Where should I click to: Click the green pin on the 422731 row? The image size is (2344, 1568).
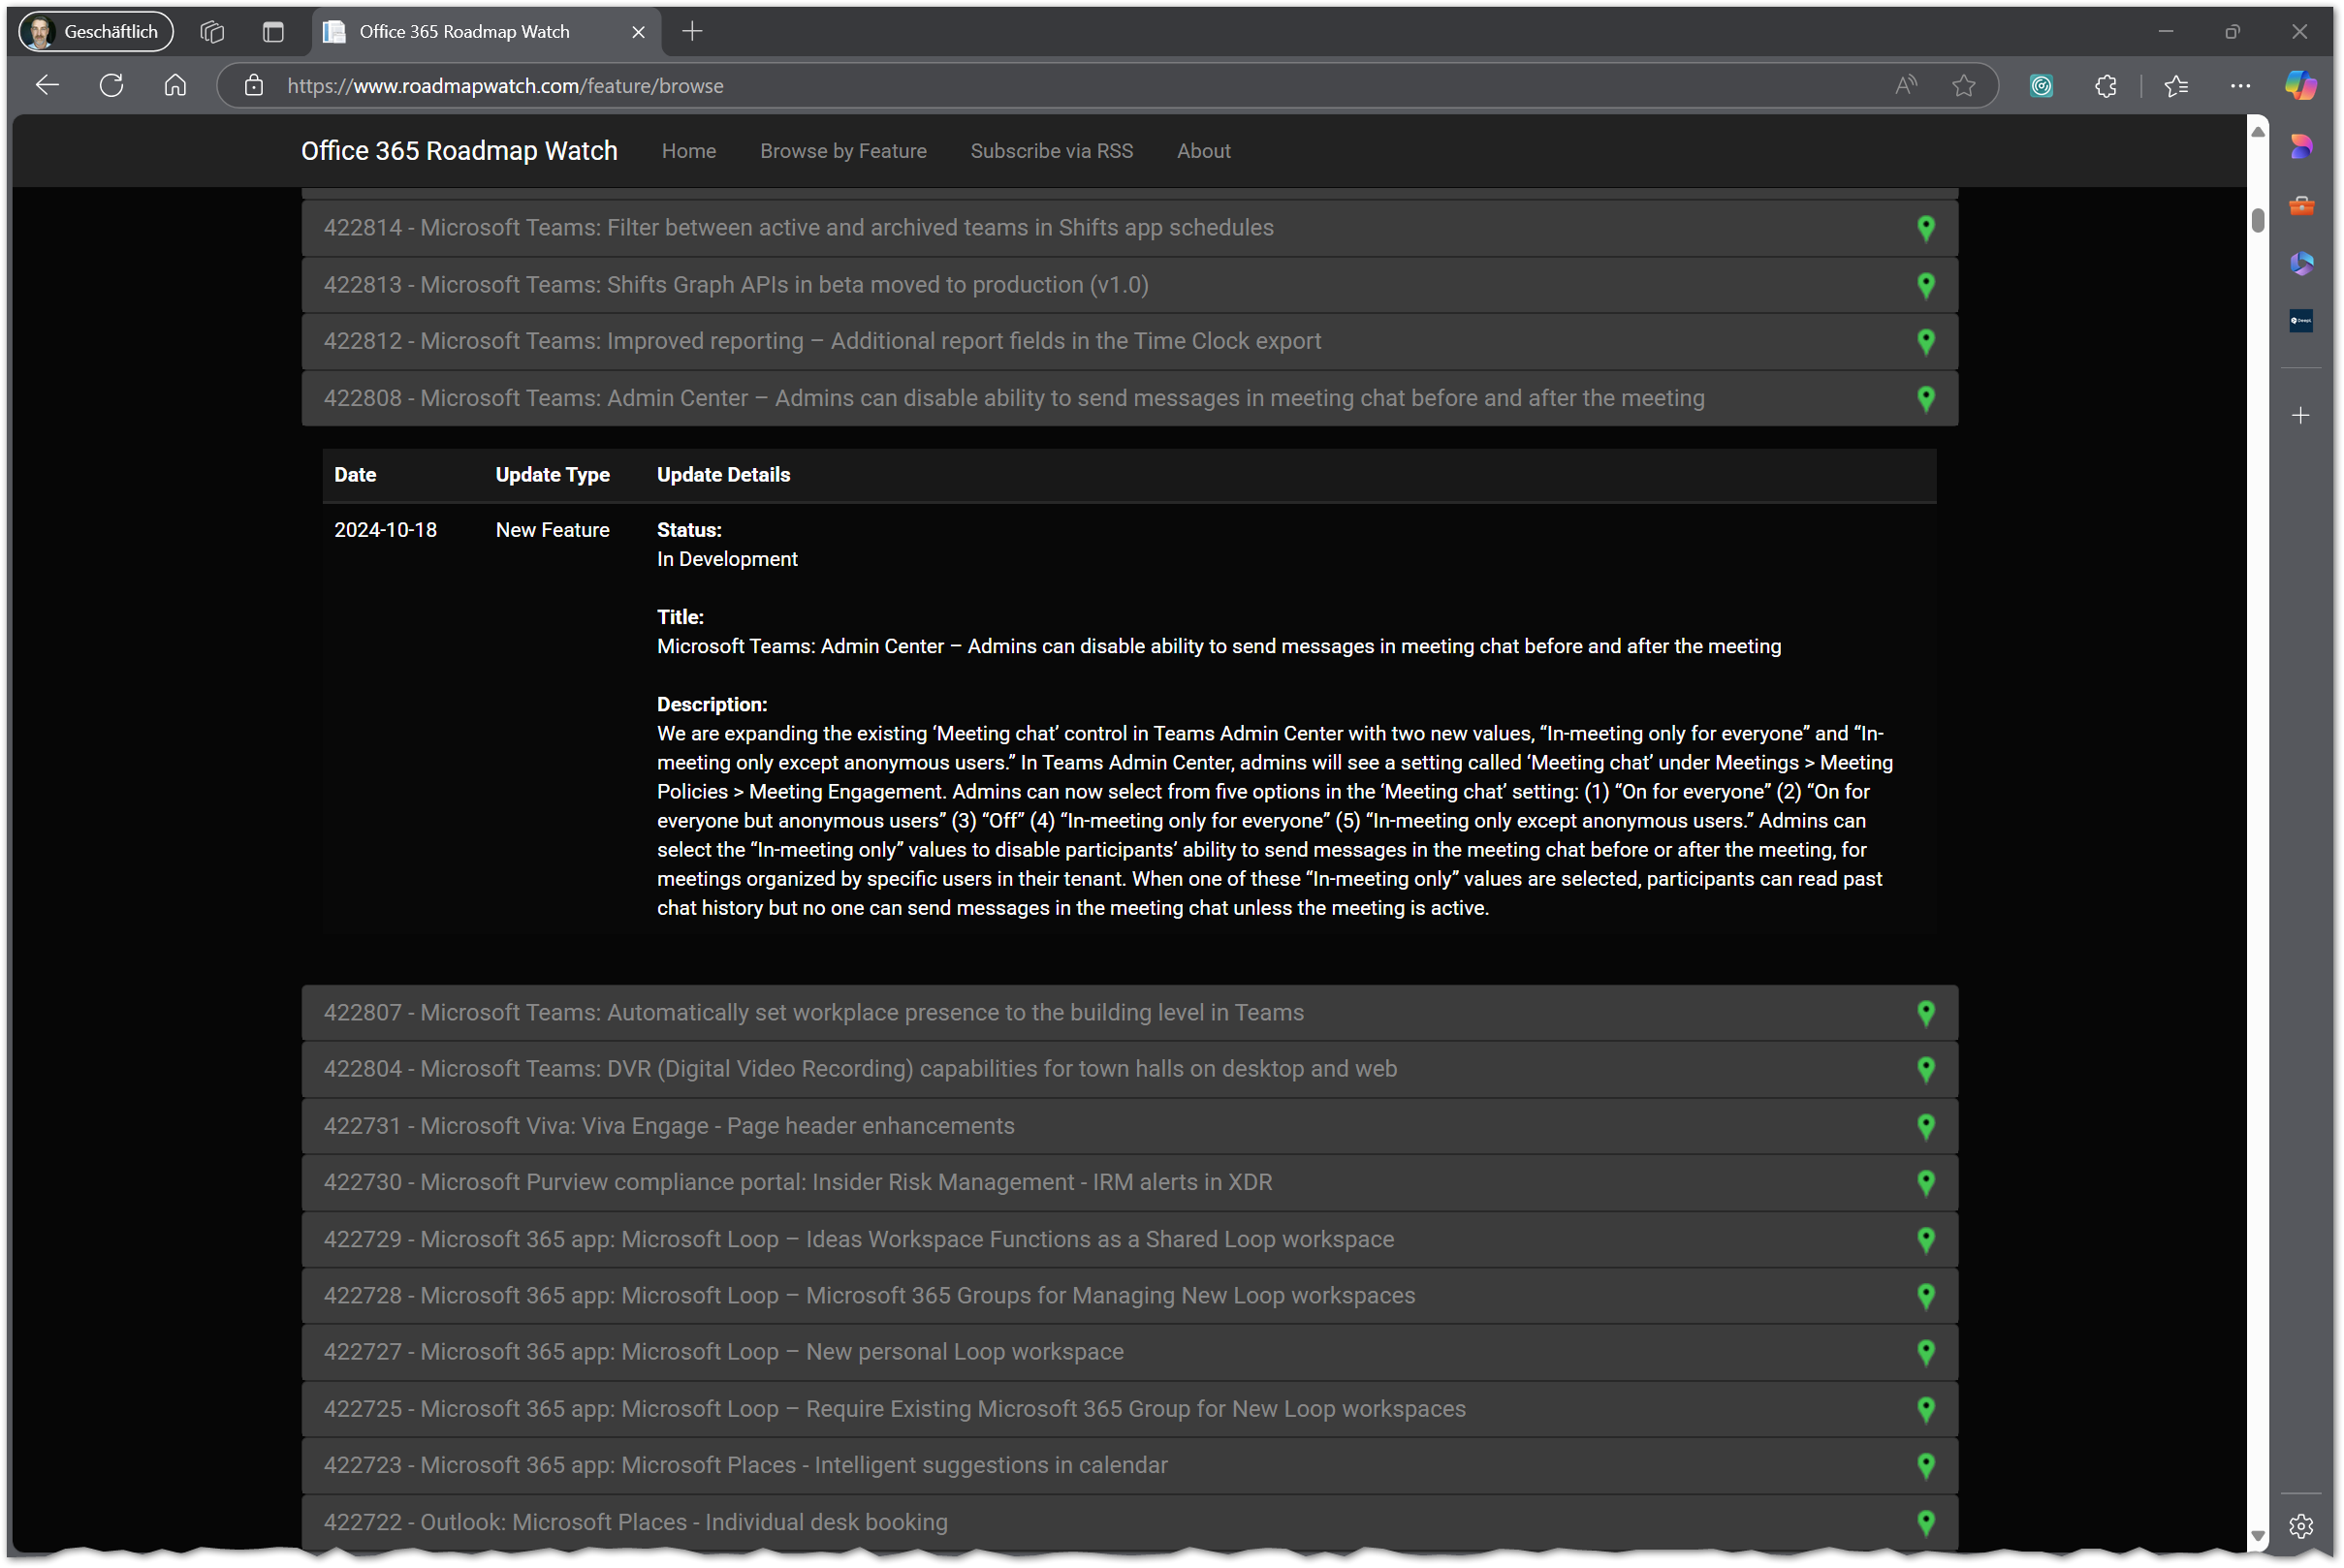coord(1925,1126)
